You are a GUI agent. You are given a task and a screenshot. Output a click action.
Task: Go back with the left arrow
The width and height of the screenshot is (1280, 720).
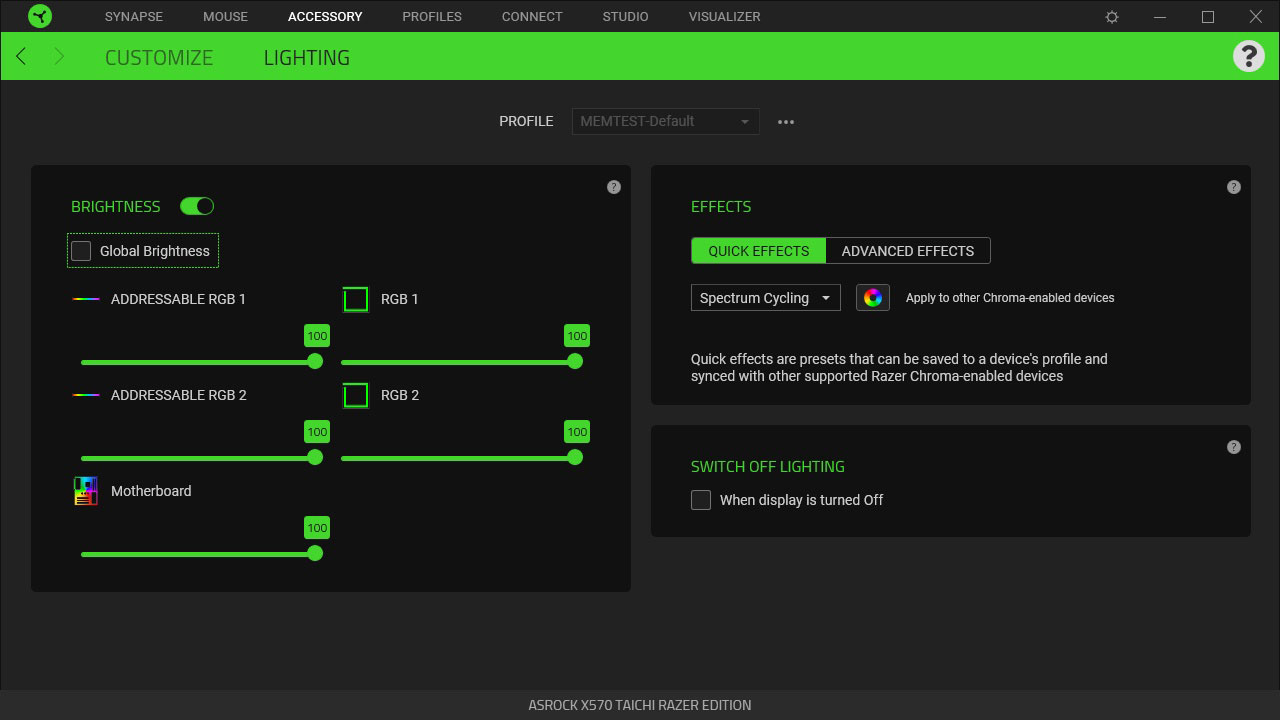(x=21, y=57)
